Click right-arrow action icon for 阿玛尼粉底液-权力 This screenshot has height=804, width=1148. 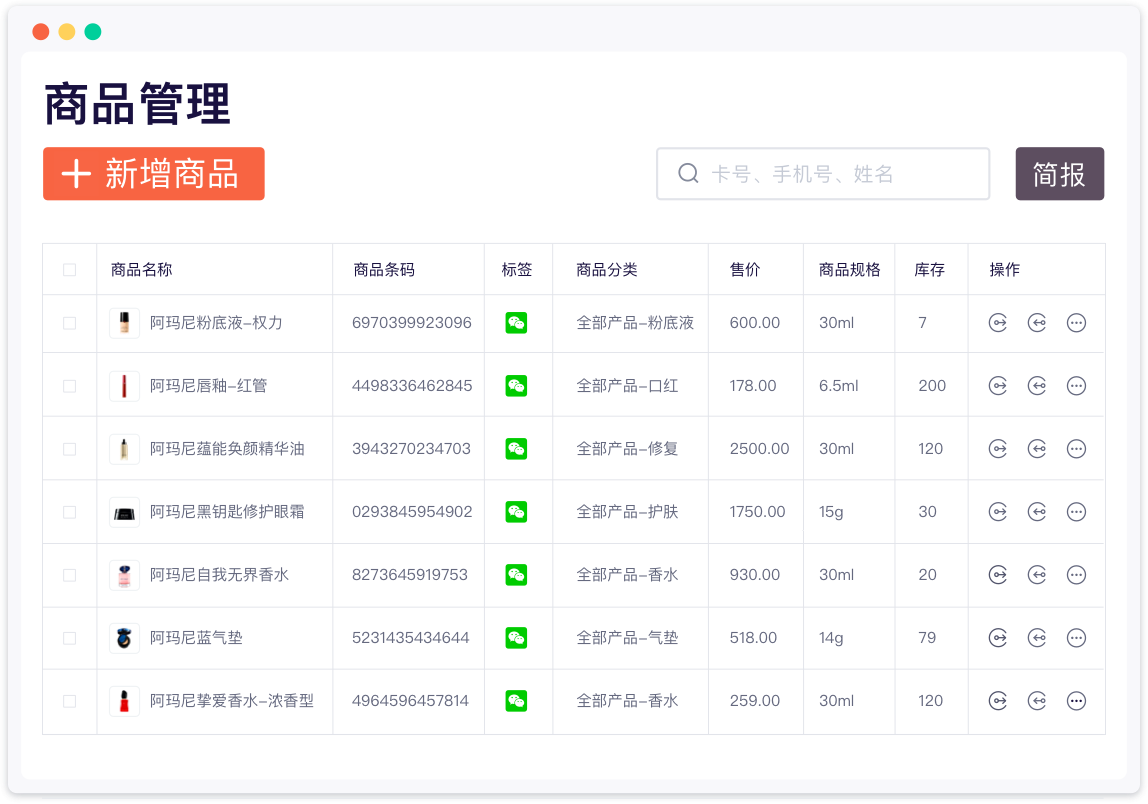[x=997, y=323]
